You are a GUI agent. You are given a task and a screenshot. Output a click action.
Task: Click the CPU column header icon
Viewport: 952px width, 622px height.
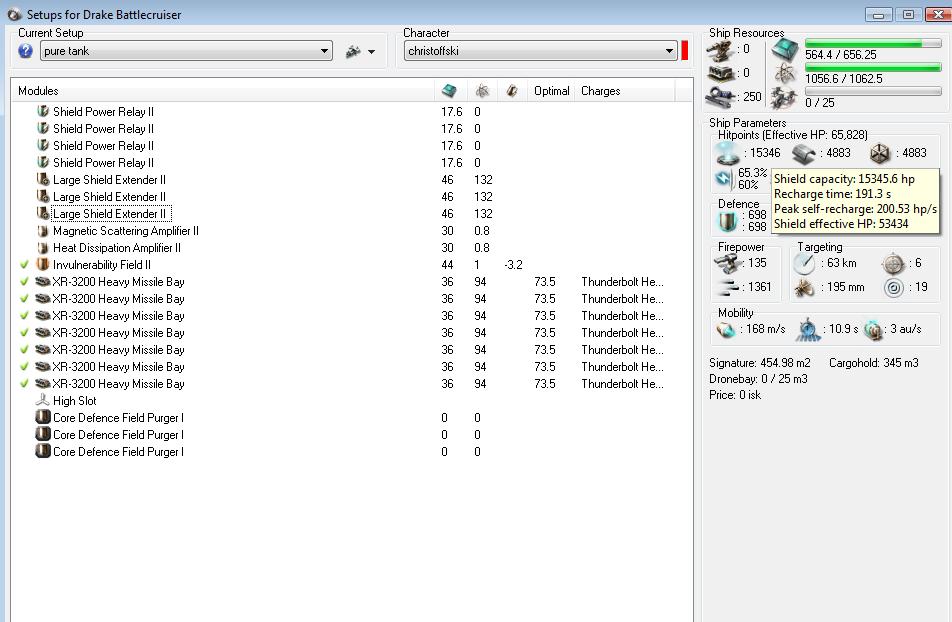[449, 91]
